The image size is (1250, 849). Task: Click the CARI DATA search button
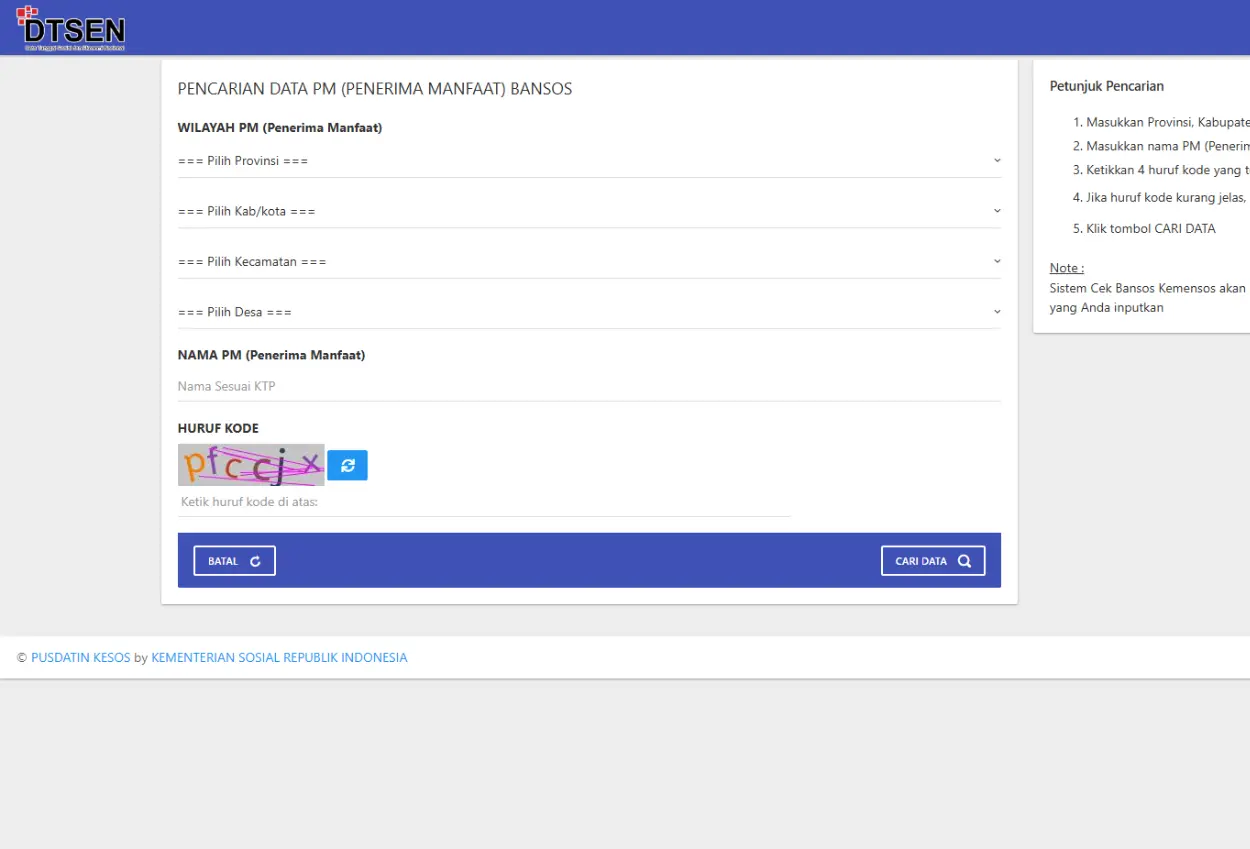[933, 561]
